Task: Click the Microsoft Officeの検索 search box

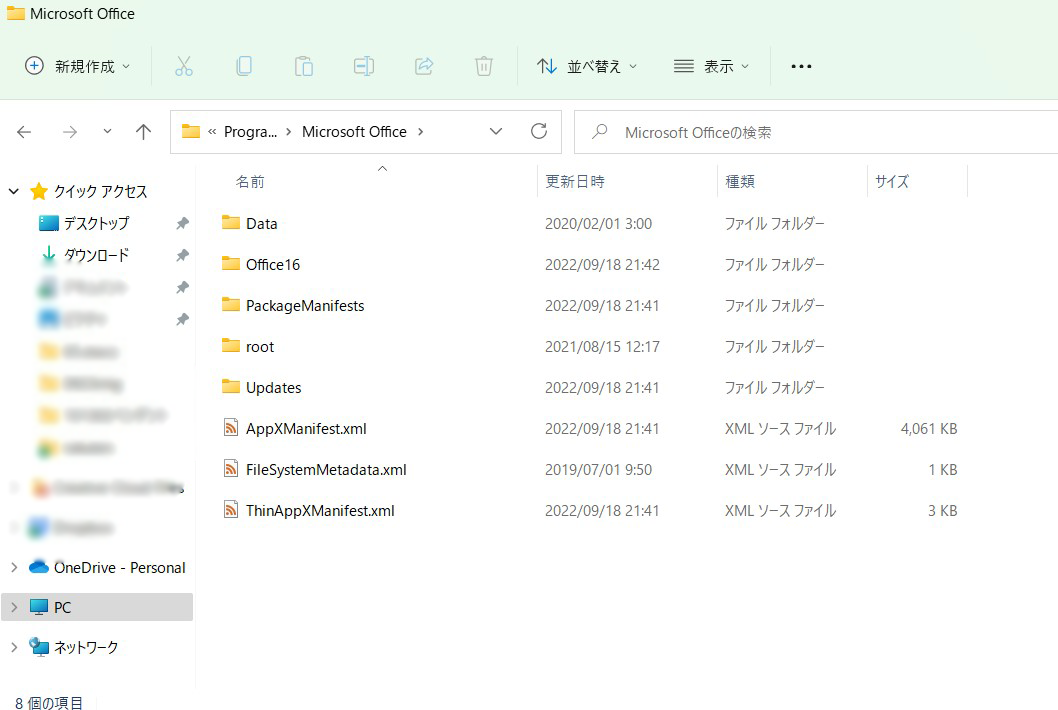Action: (816, 132)
